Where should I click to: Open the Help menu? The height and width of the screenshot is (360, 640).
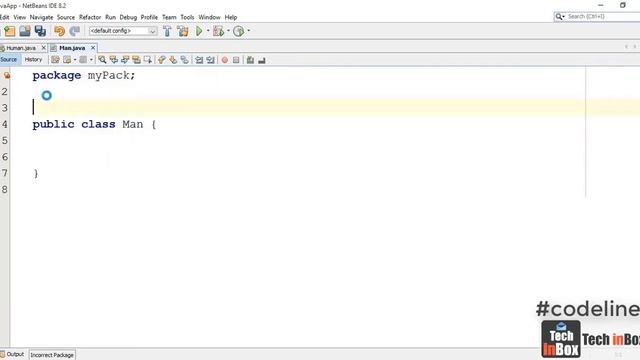(231, 17)
